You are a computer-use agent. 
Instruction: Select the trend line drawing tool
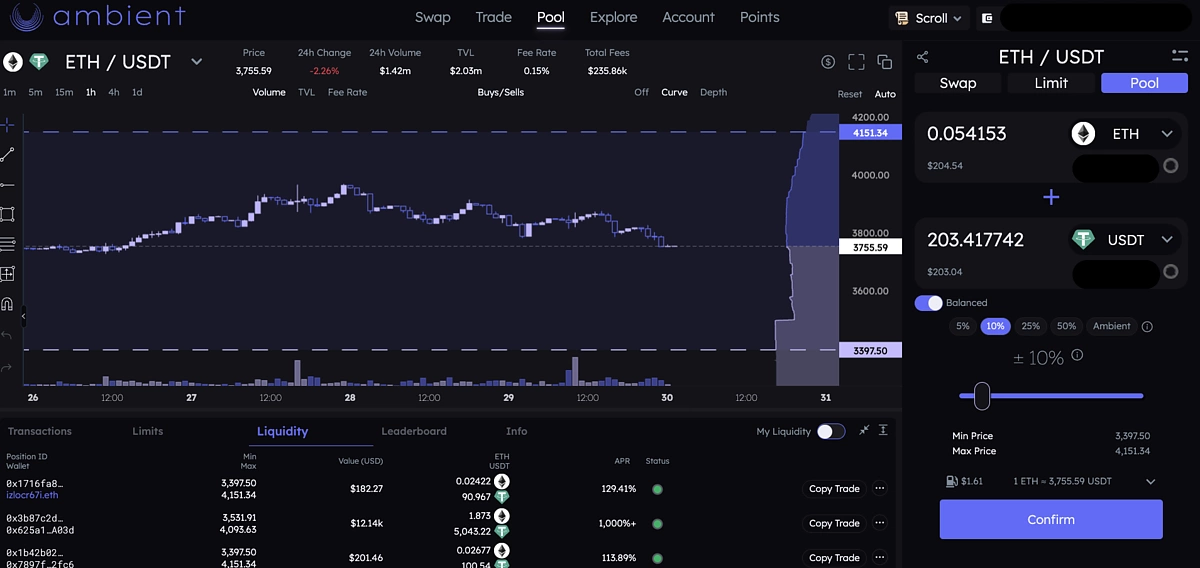pos(7,154)
